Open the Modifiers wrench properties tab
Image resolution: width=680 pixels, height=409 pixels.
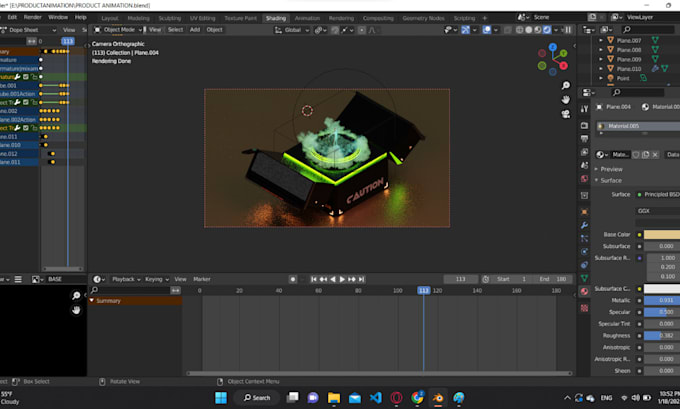584,225
